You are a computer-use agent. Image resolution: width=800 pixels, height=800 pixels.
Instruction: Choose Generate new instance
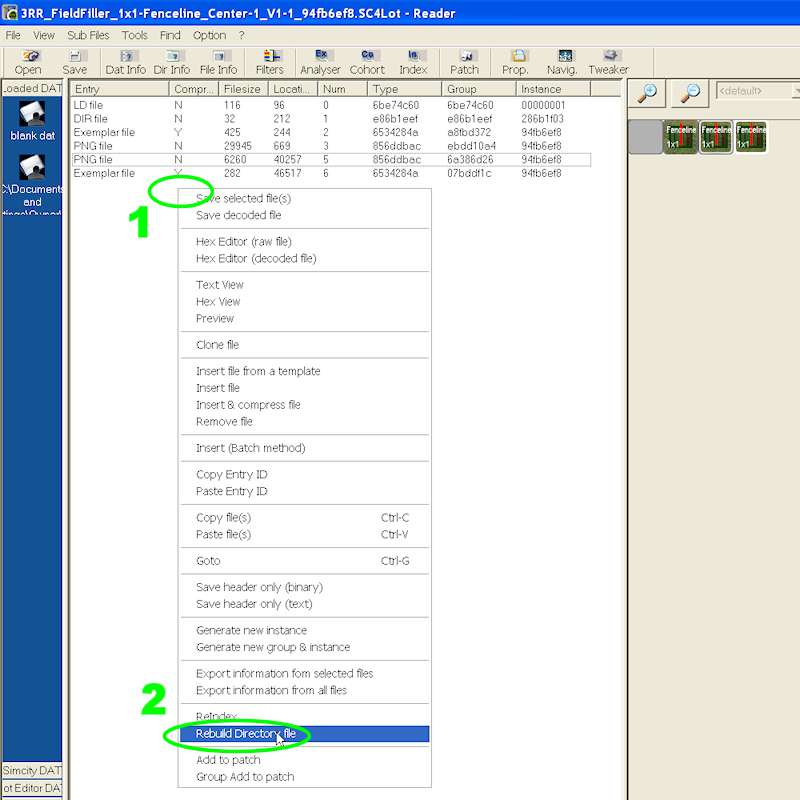(305, 630)
